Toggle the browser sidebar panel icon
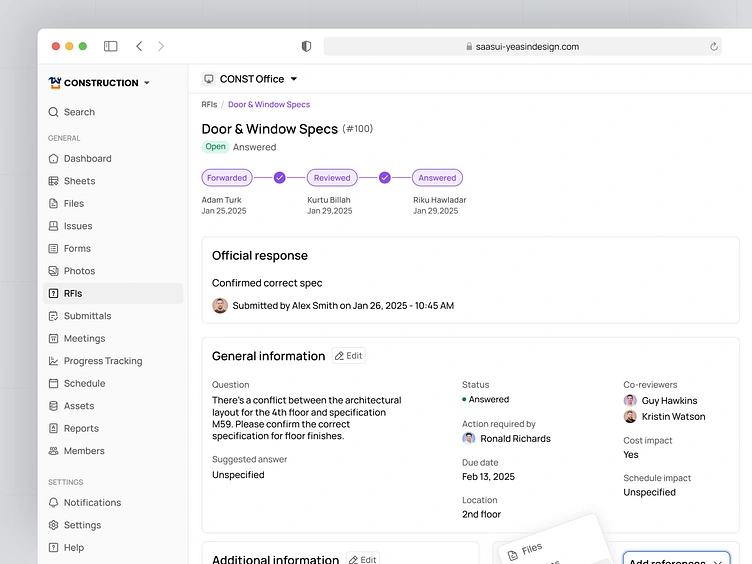Screen dimensions: 752x564 pyautogui.click(x=110, y=46)
